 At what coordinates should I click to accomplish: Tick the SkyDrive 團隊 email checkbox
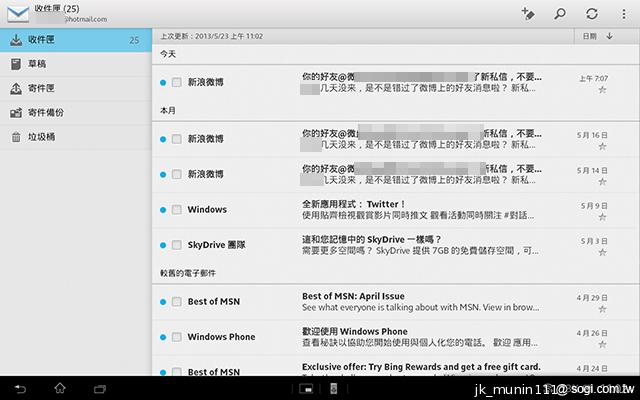[x=176, y=245]
